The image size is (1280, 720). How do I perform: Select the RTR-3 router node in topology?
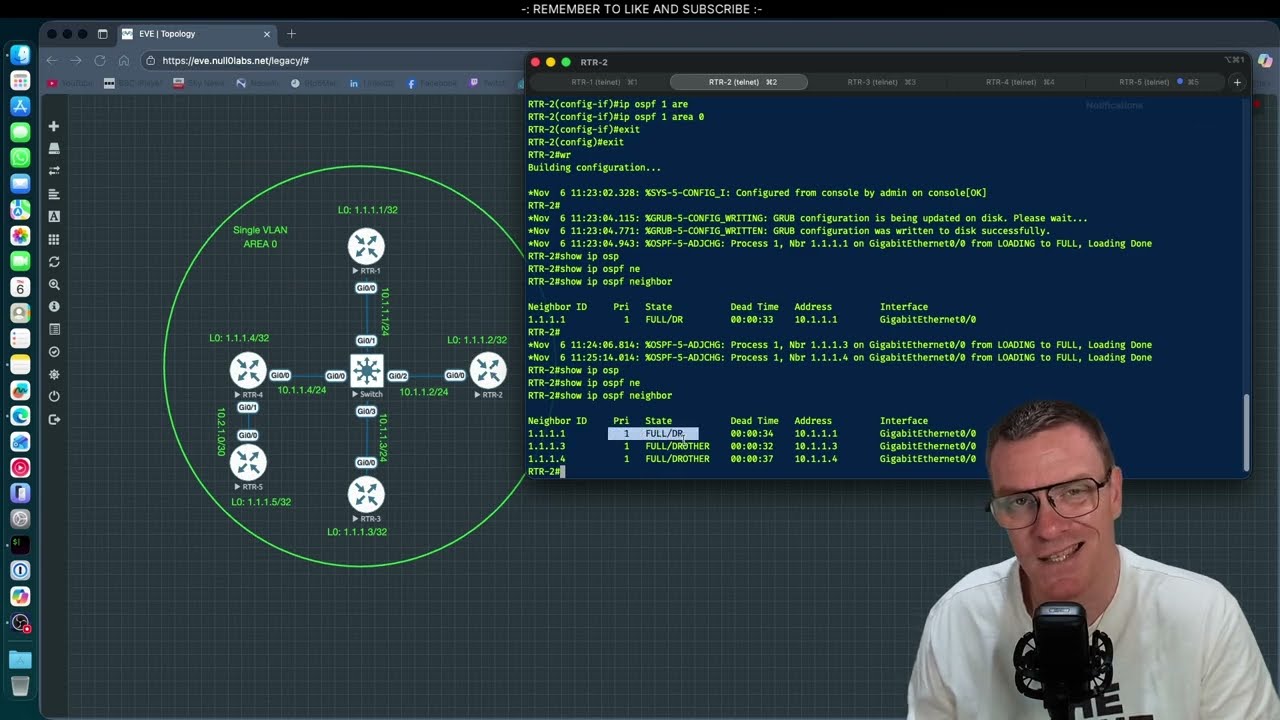point(366,494)
